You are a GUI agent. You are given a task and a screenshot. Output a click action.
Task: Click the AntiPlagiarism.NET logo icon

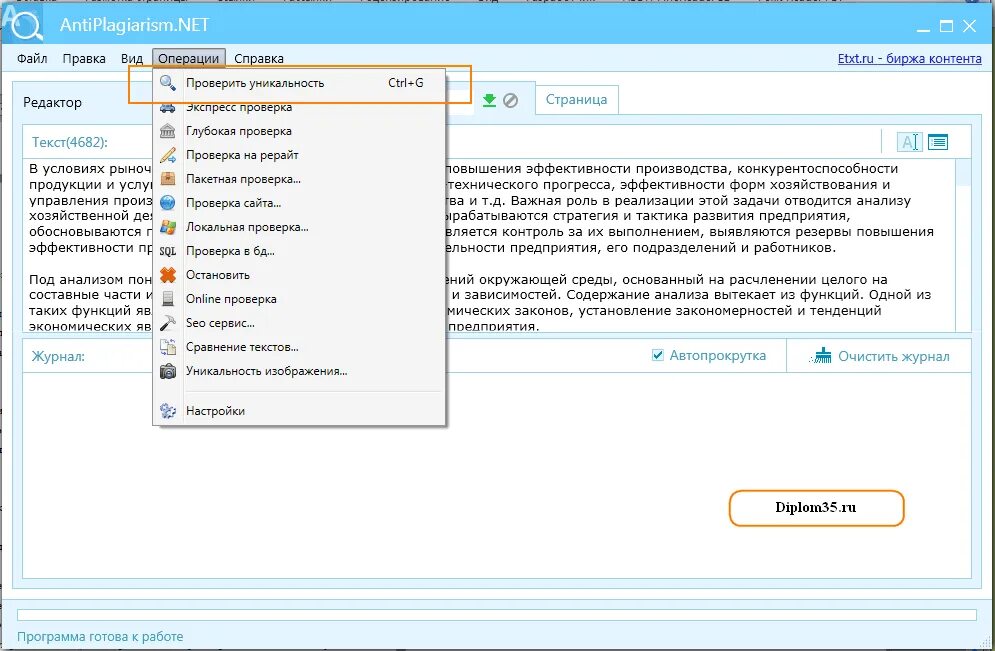pyautogui.click(x=23, y=25)
